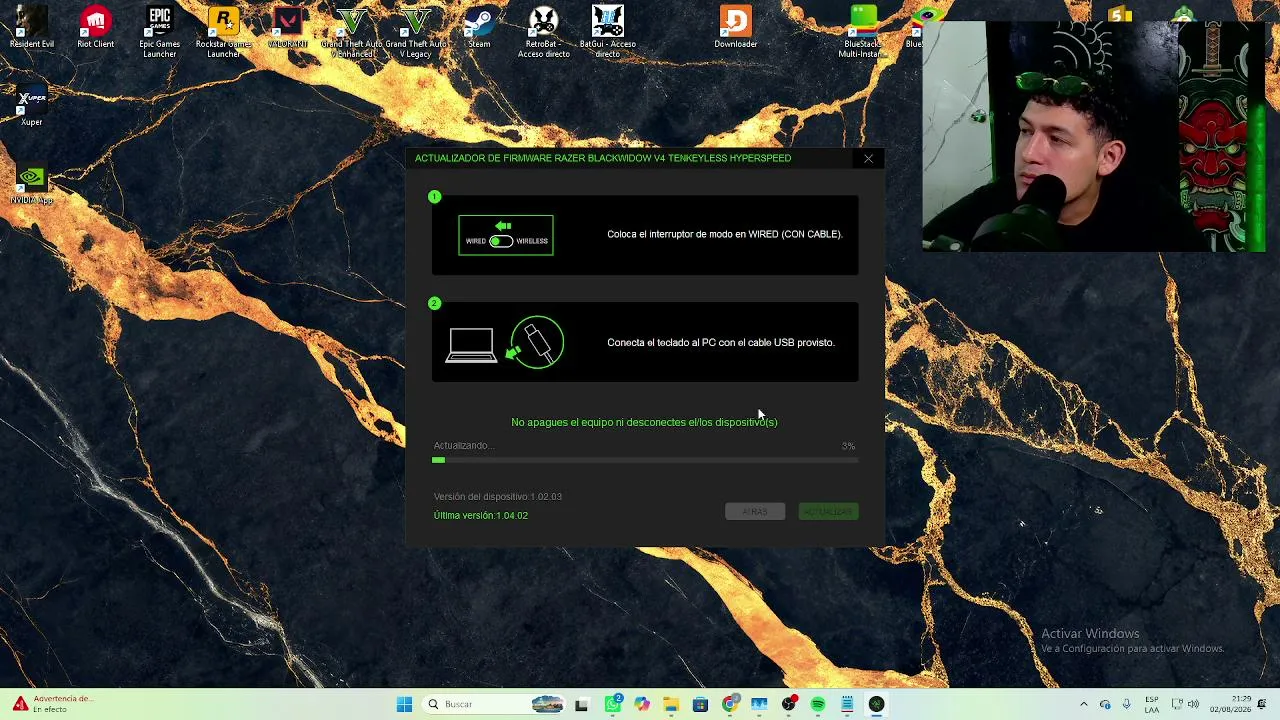1280x720 pixels.
Task: Select Grand Theft Auto V Enhanced icon
Action: coord(351,31)
